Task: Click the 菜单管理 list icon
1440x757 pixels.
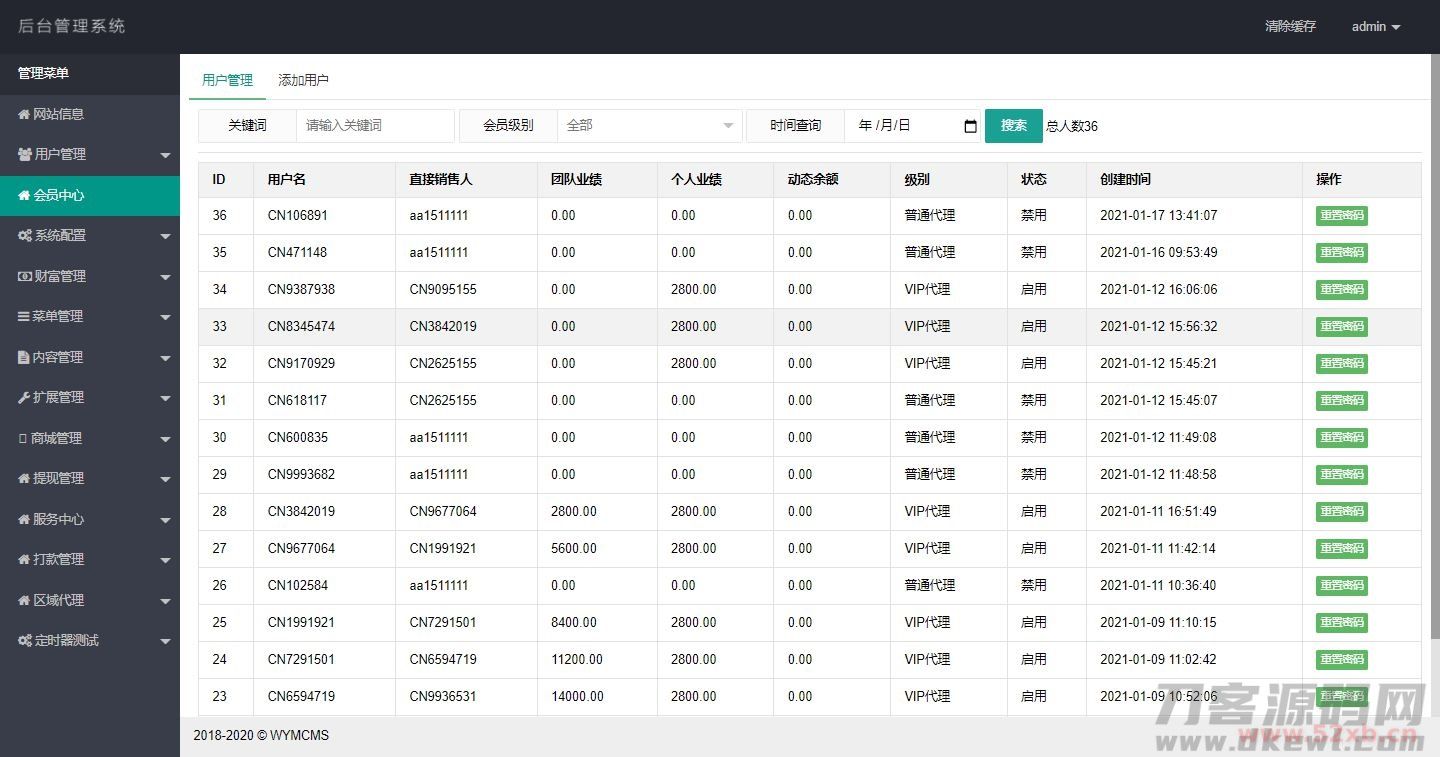Action: 24,316
